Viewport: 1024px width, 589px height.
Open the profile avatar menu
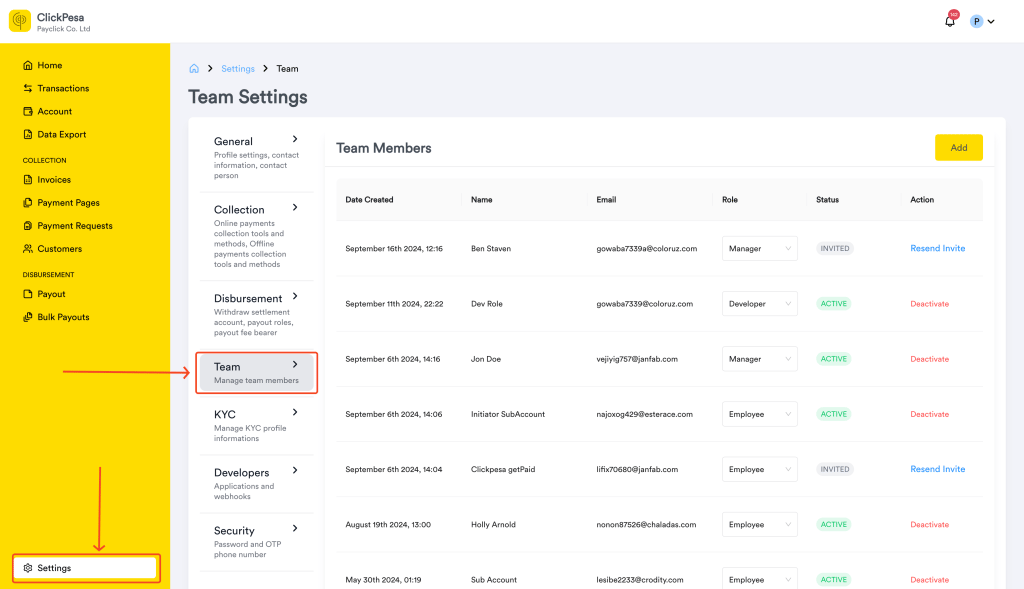[x=976, y=22]
